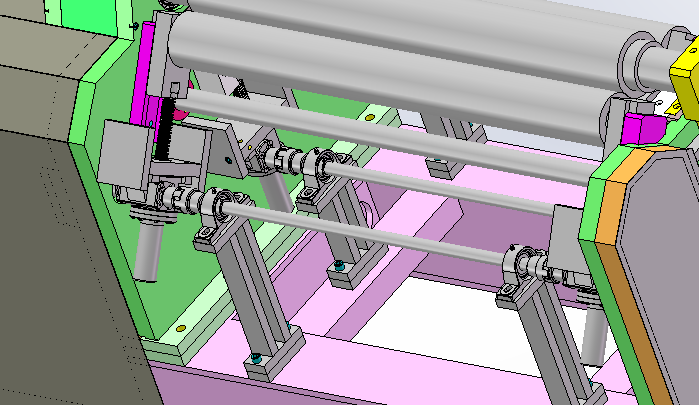Screen dimensions: 699x405
Task: Select the yellow hole in the lower green bar
Action: (181, 329)
